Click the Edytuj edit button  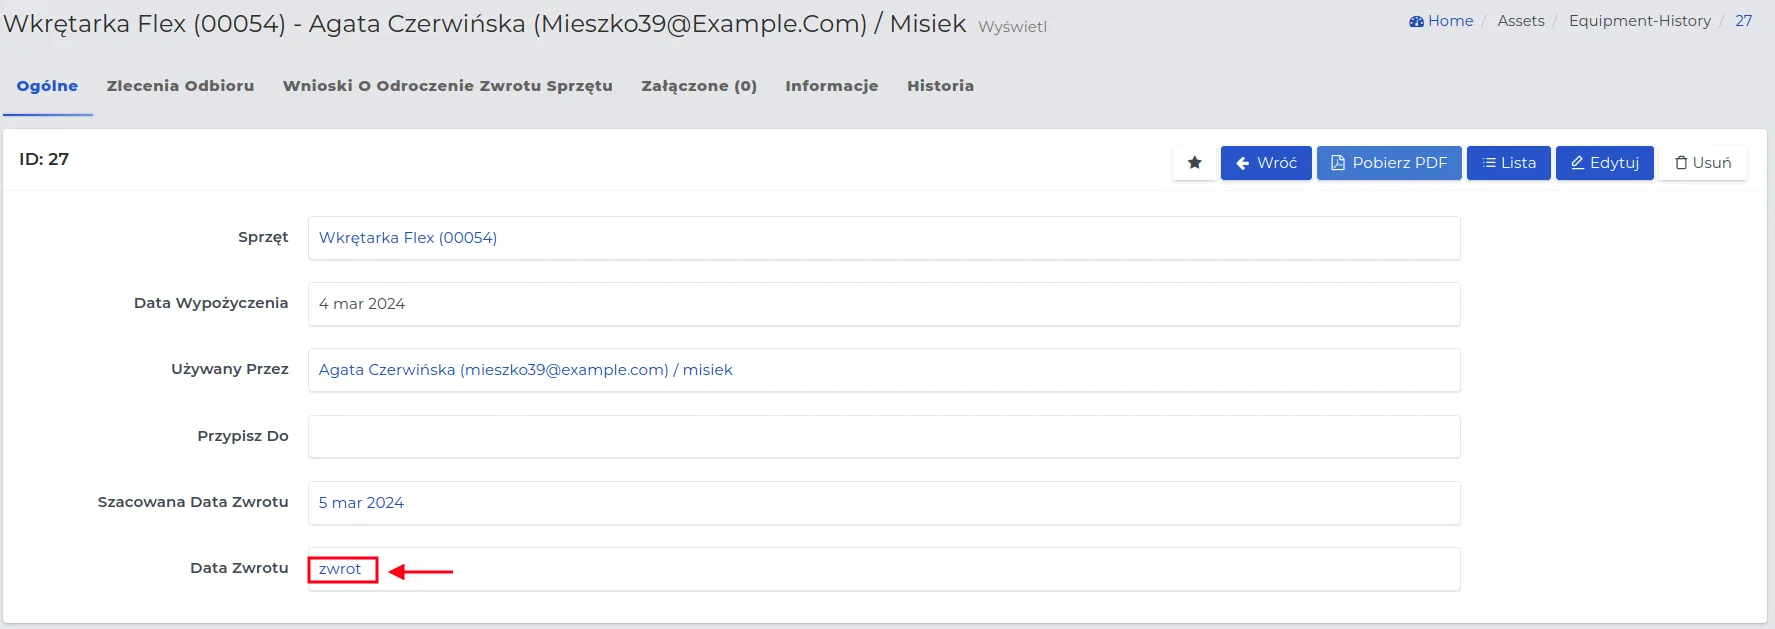(1604, 163)
